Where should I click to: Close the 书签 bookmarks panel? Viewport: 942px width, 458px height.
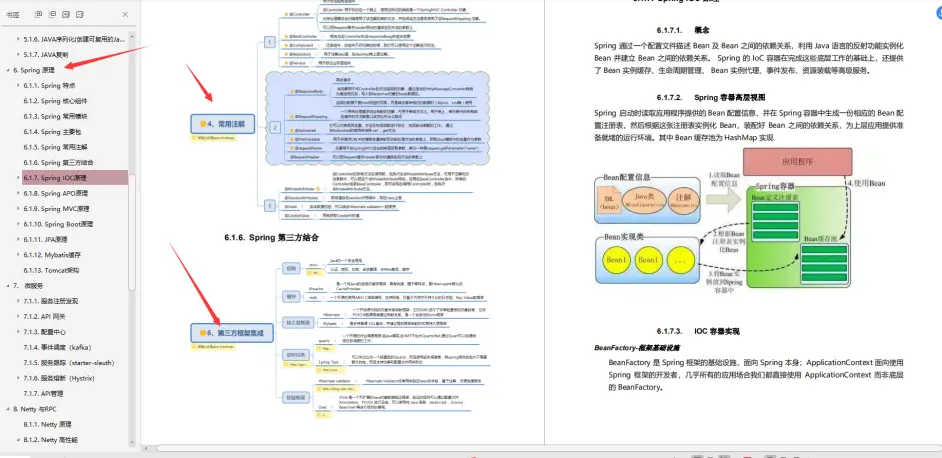[125, 14]
